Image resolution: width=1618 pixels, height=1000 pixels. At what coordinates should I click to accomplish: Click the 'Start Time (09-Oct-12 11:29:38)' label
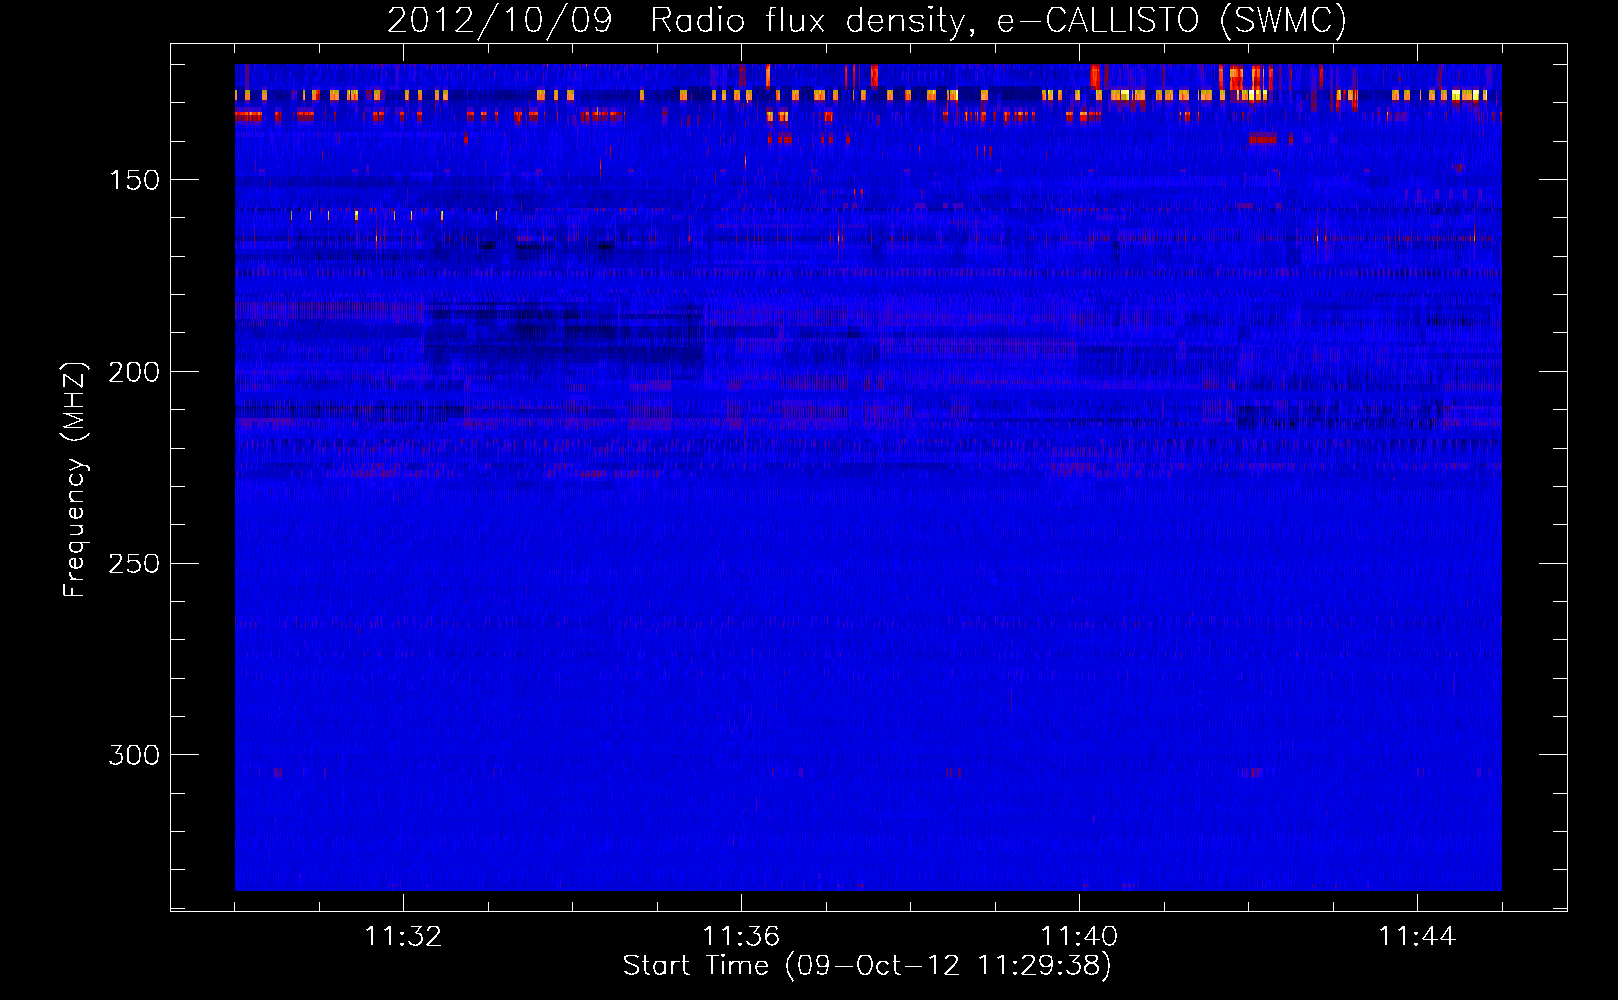click(867, 966)
